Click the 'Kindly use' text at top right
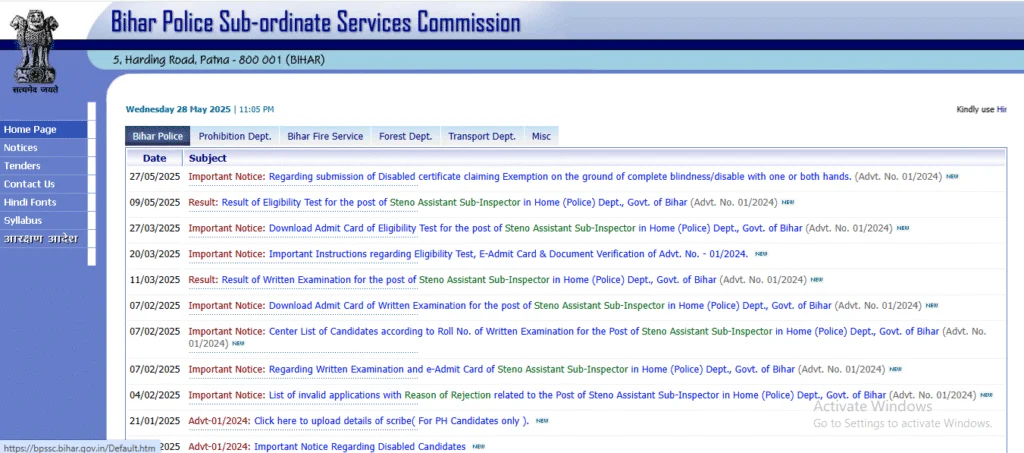This screenshot has height=453, width=1024. (976, 110)
